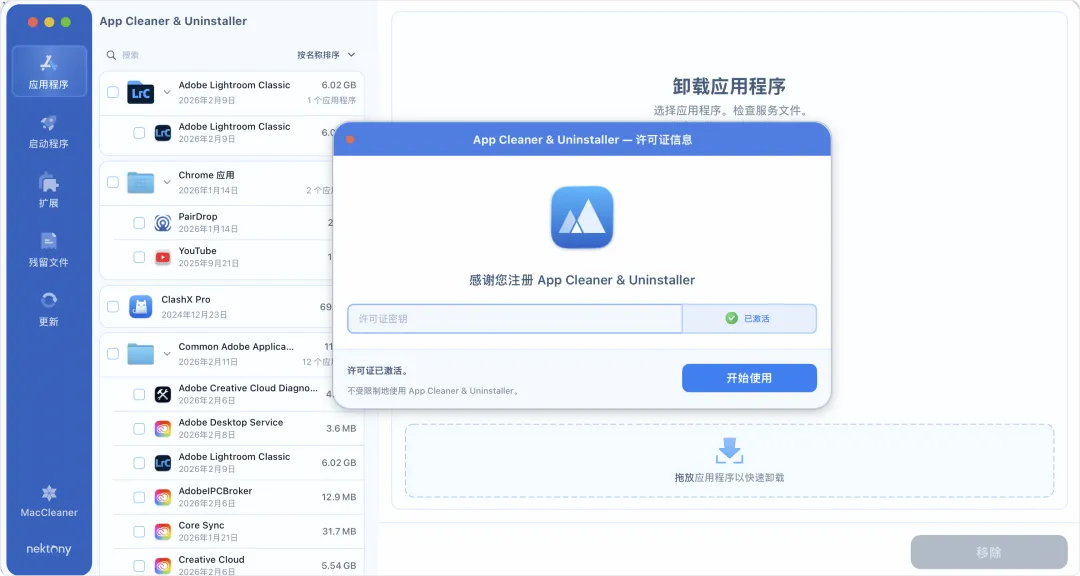
Task: Check the AdobeIPCBroker checkbox
Action: click(139, 497)
